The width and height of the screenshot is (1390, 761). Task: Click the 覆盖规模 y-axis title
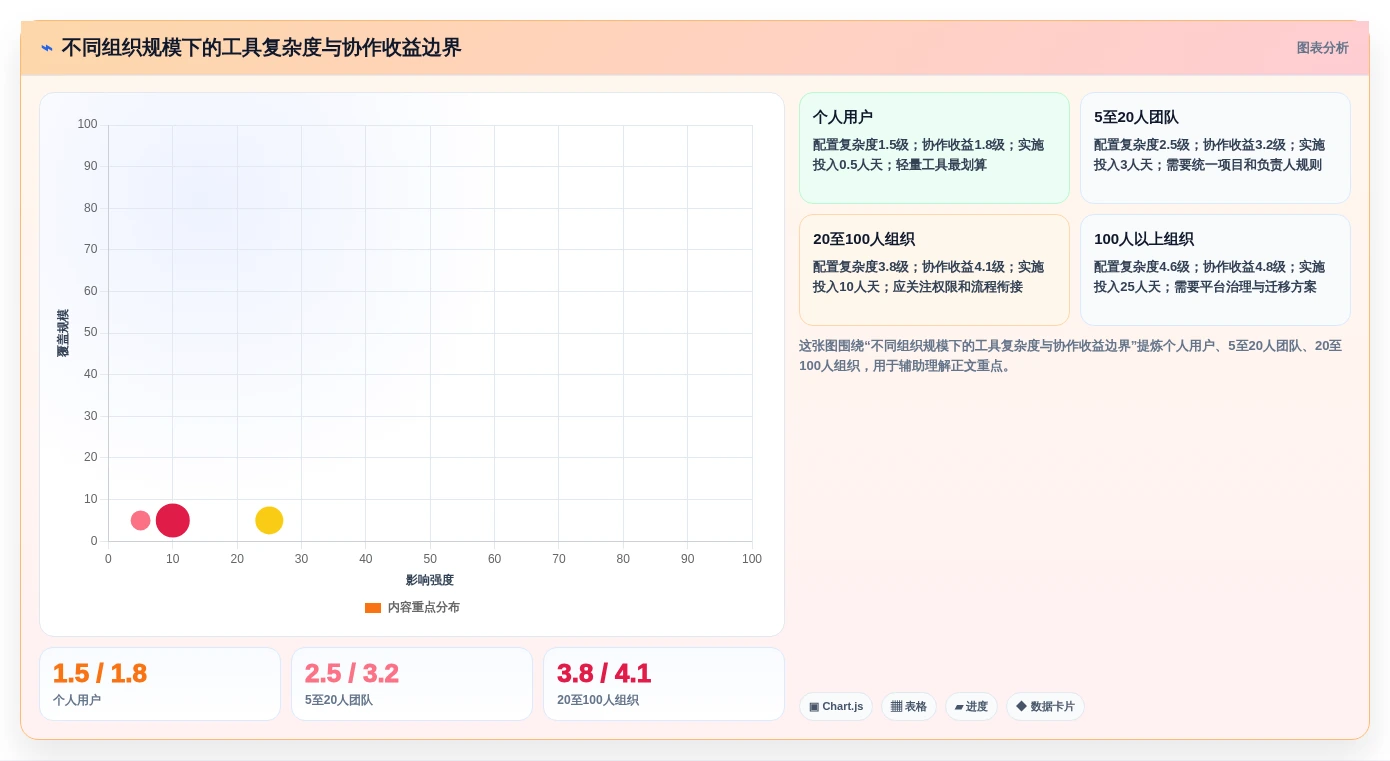pyautogui.click(x=63, y=333)
